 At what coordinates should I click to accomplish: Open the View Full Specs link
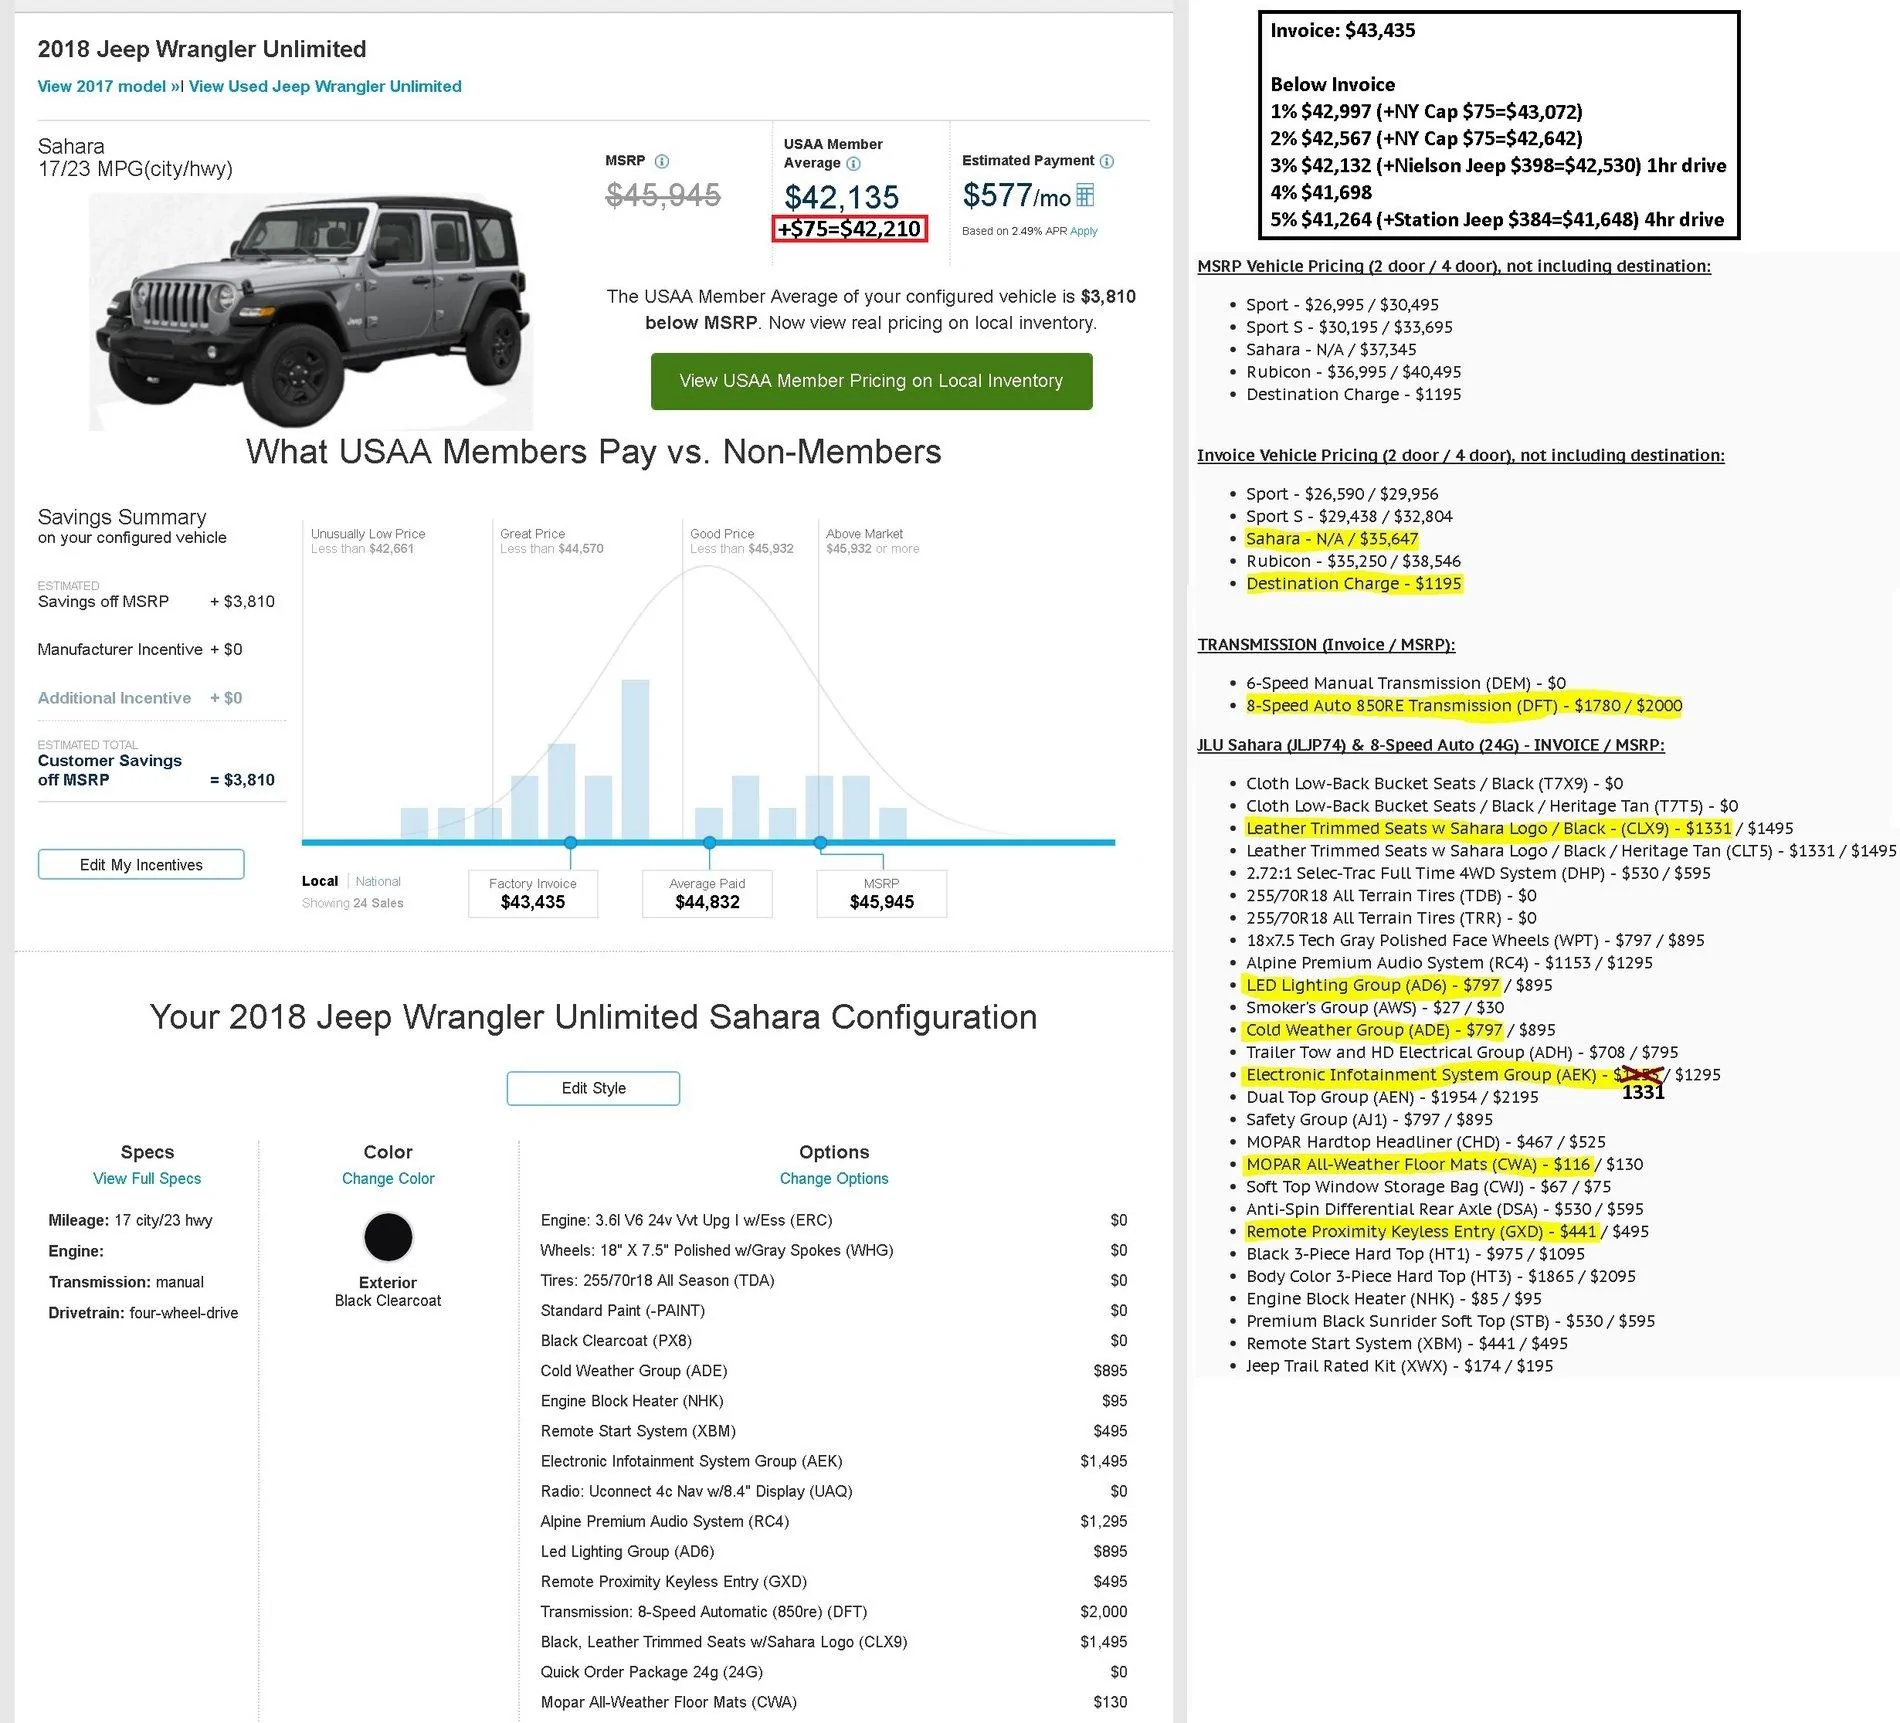pos(147,1178)
